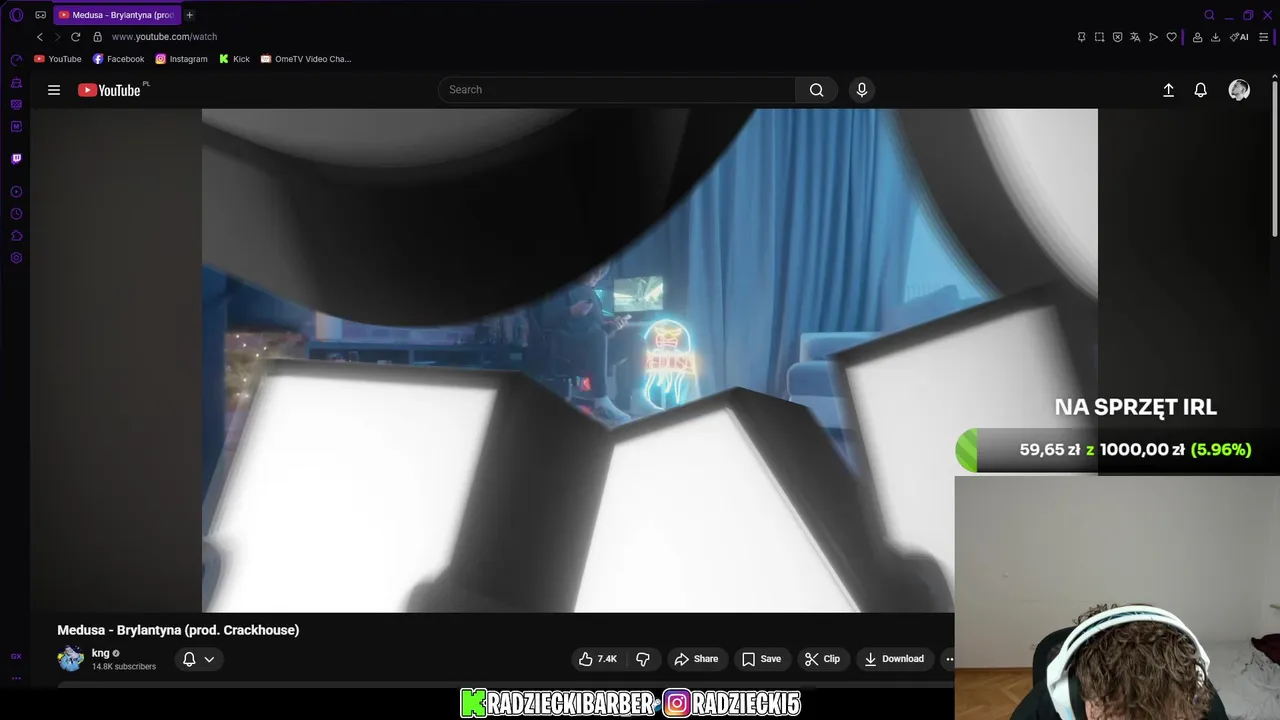Open Easy Setup sliders icon
1280x720 pixels.
coord(1264,37)
